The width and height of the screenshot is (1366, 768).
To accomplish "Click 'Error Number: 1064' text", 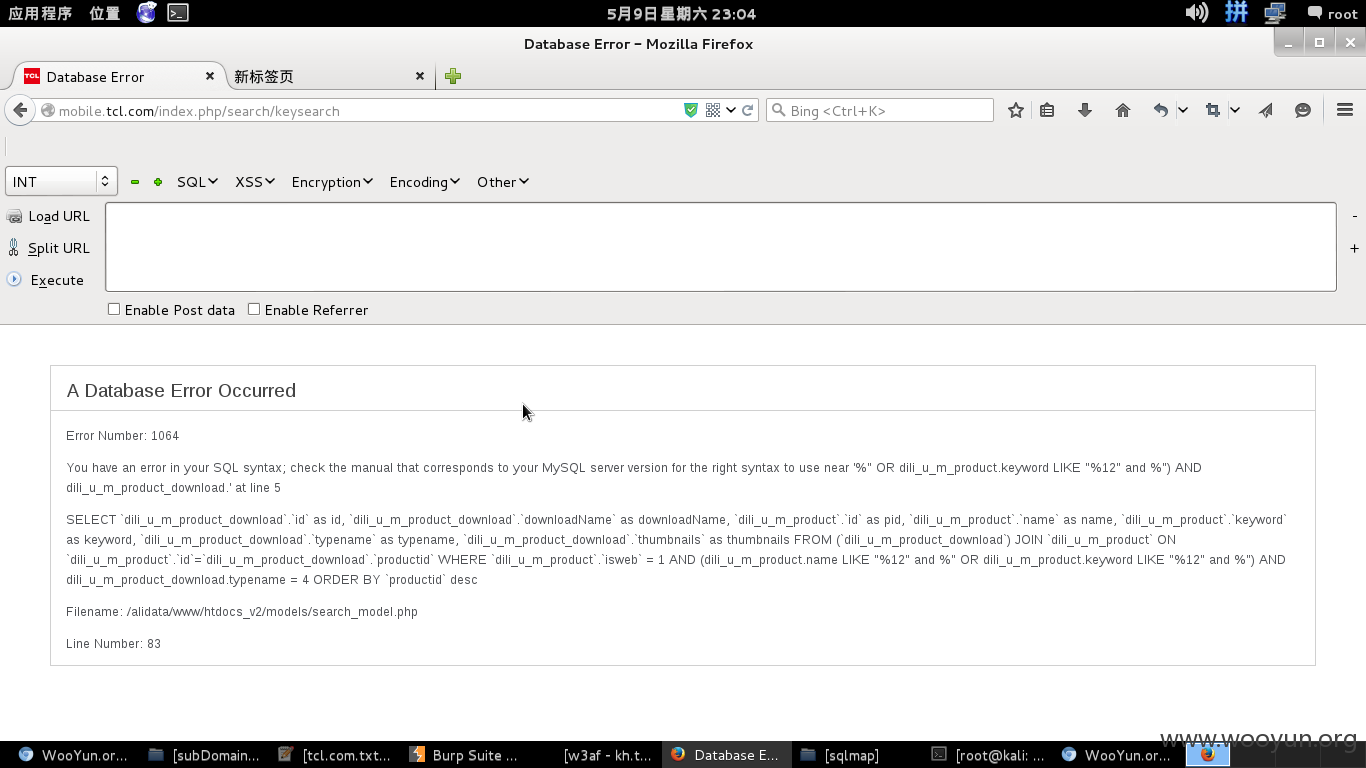I will pyautogui.click(x=123, y=436).
